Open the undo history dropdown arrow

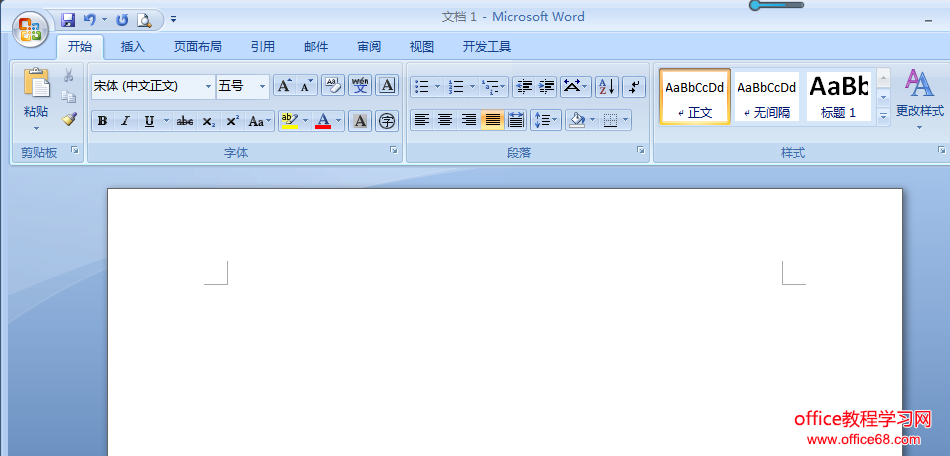tap(104, 20)
